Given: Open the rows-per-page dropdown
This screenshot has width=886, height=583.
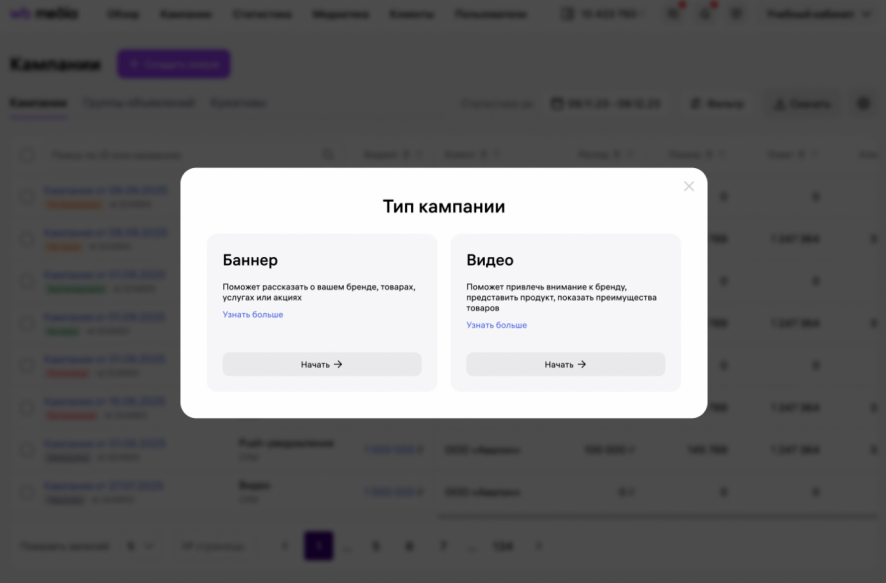Looking at the screenshot, I should click(x=140, y=546).
